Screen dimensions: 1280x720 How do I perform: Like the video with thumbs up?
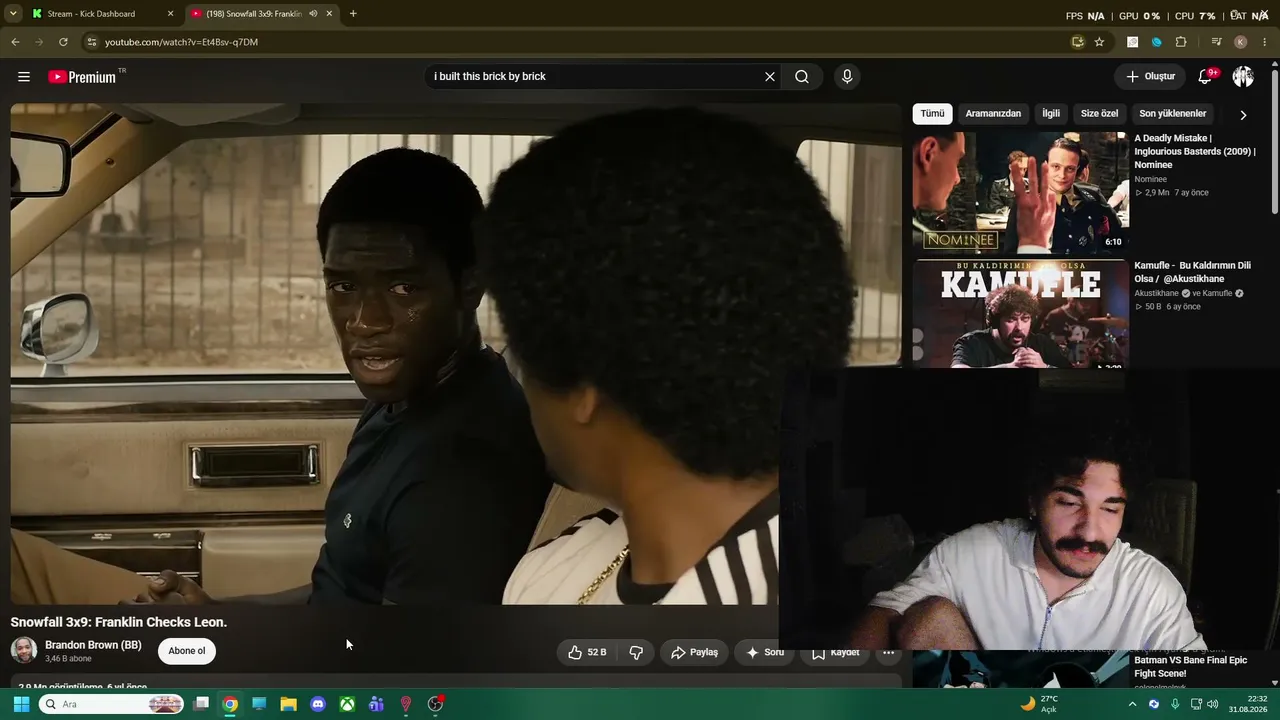coord(588,652)
